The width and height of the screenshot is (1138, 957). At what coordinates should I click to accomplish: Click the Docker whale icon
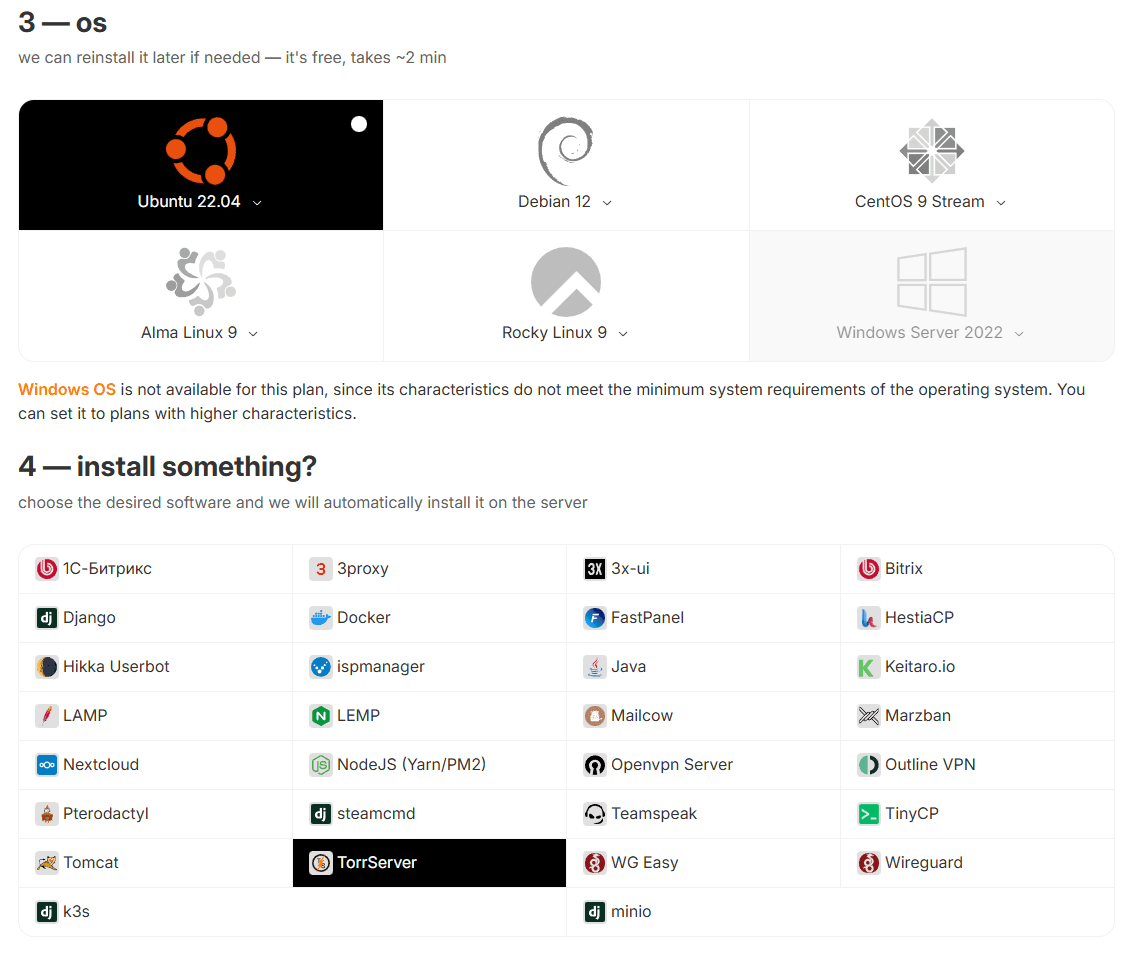click(320, 618)
